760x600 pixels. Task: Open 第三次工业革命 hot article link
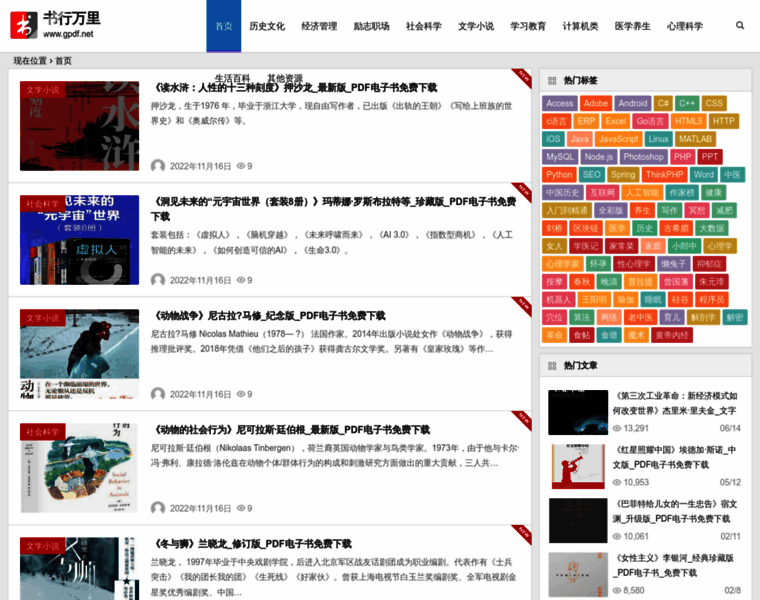675,403
